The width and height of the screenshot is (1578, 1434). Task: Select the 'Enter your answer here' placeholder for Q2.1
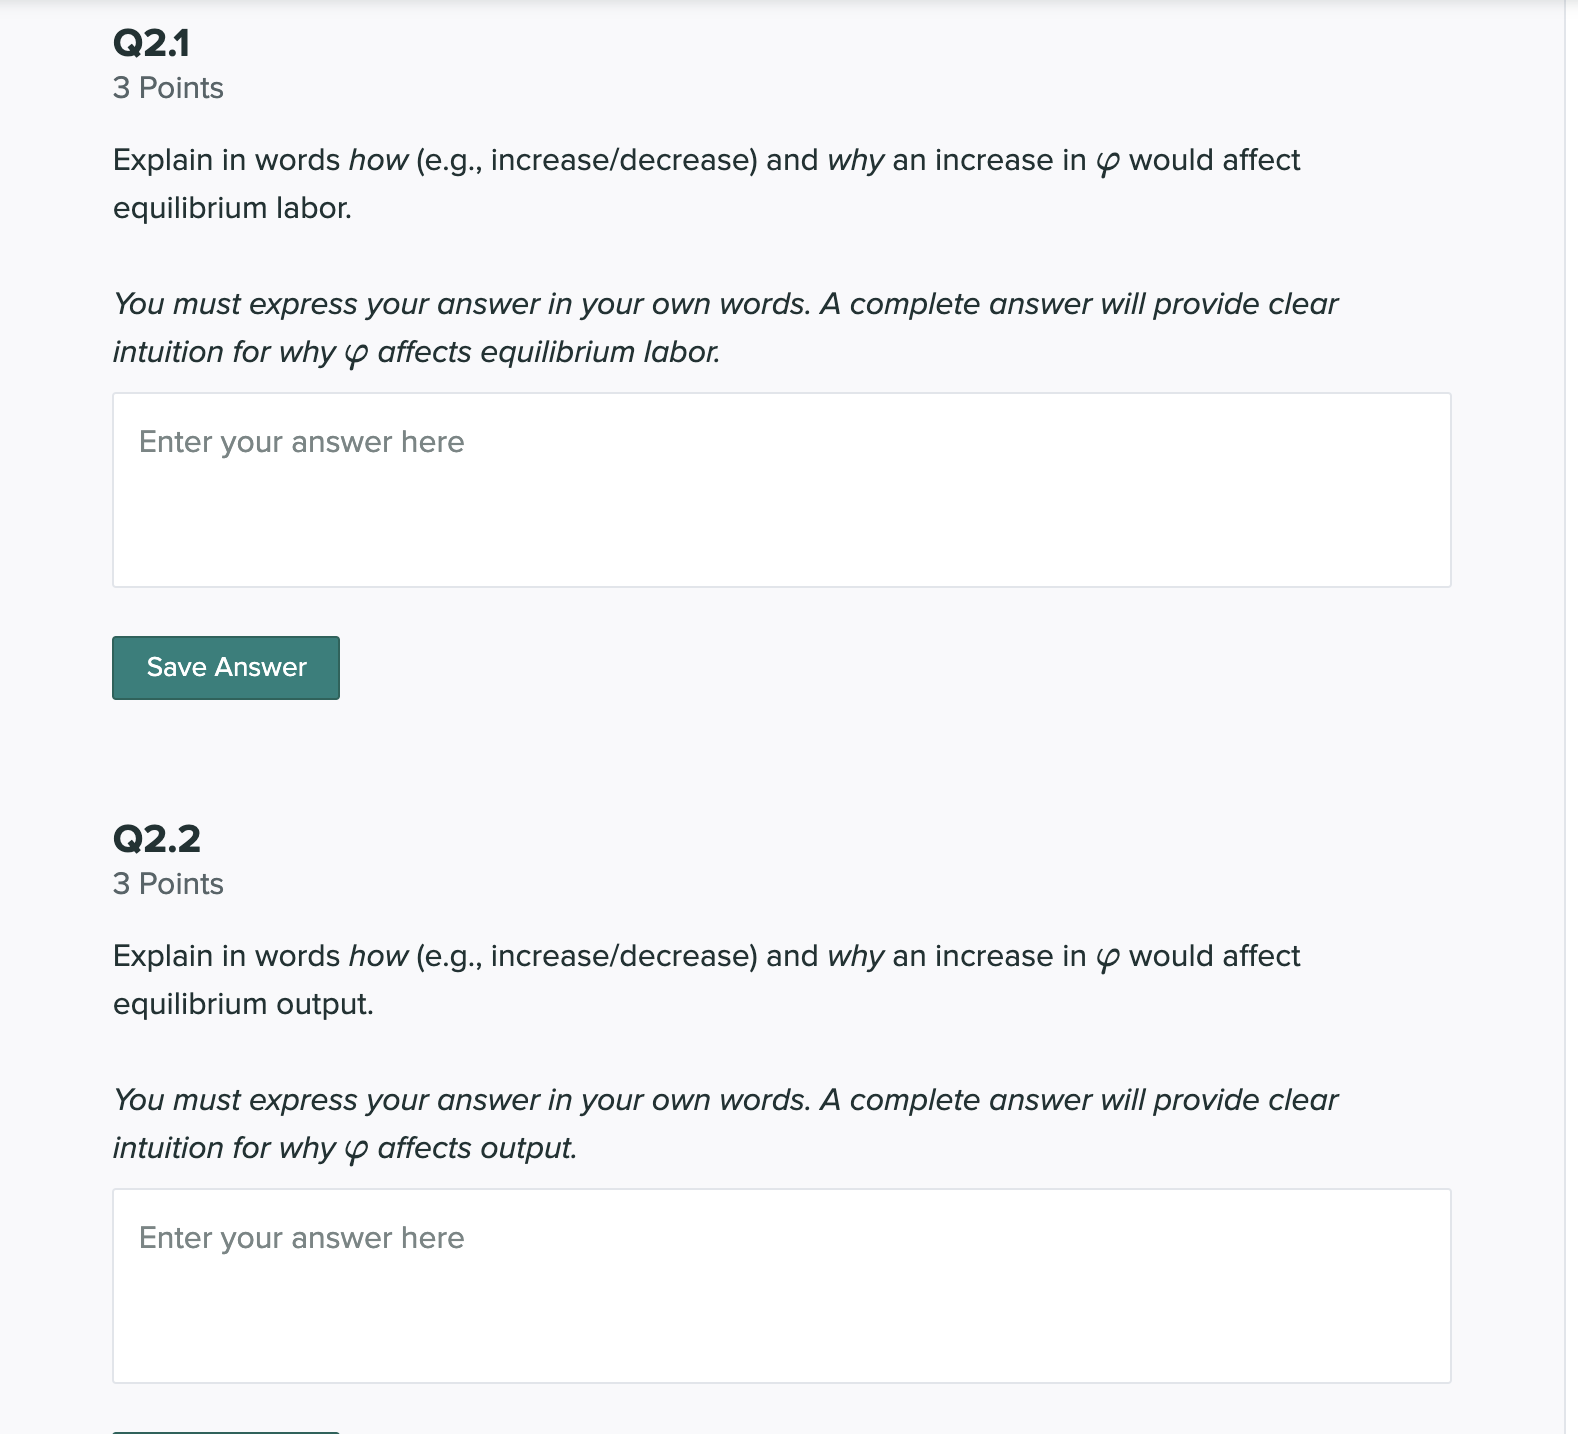point(300,441)
